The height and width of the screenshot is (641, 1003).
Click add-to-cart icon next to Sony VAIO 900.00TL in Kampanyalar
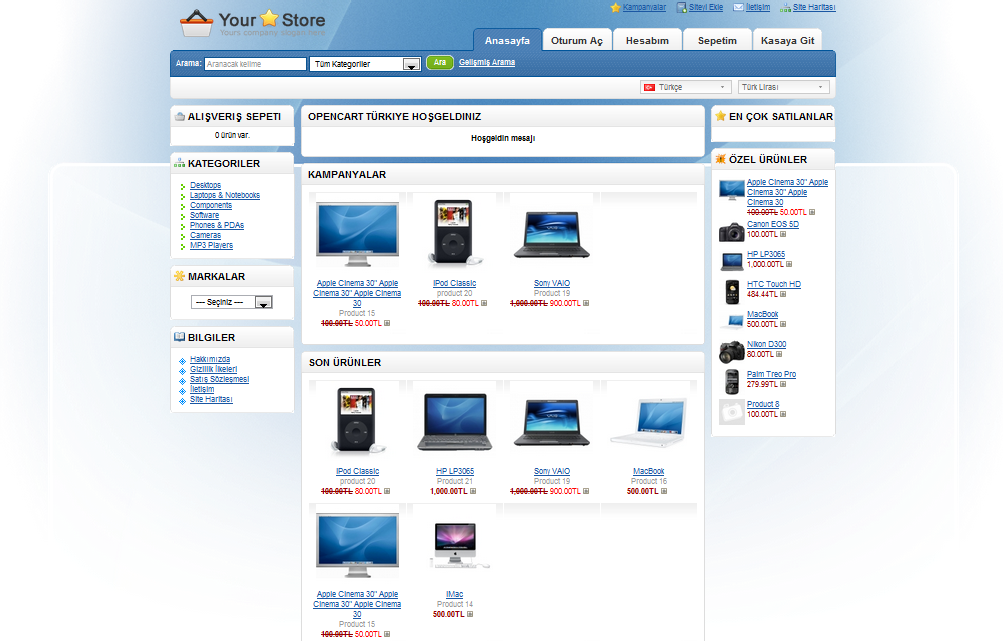pos(586,303)
